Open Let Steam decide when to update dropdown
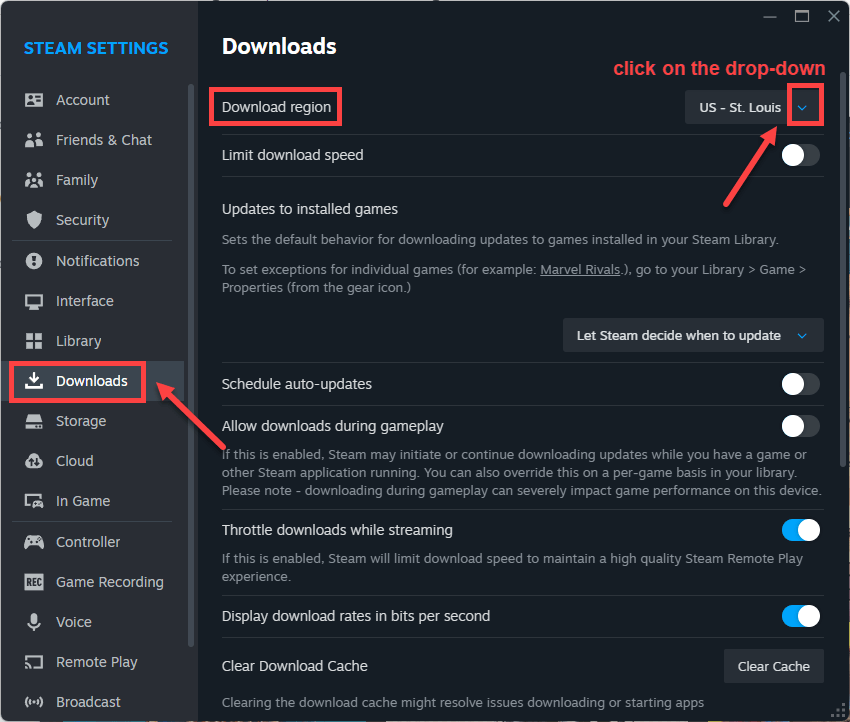850x722 pixels. pos(693,336)
